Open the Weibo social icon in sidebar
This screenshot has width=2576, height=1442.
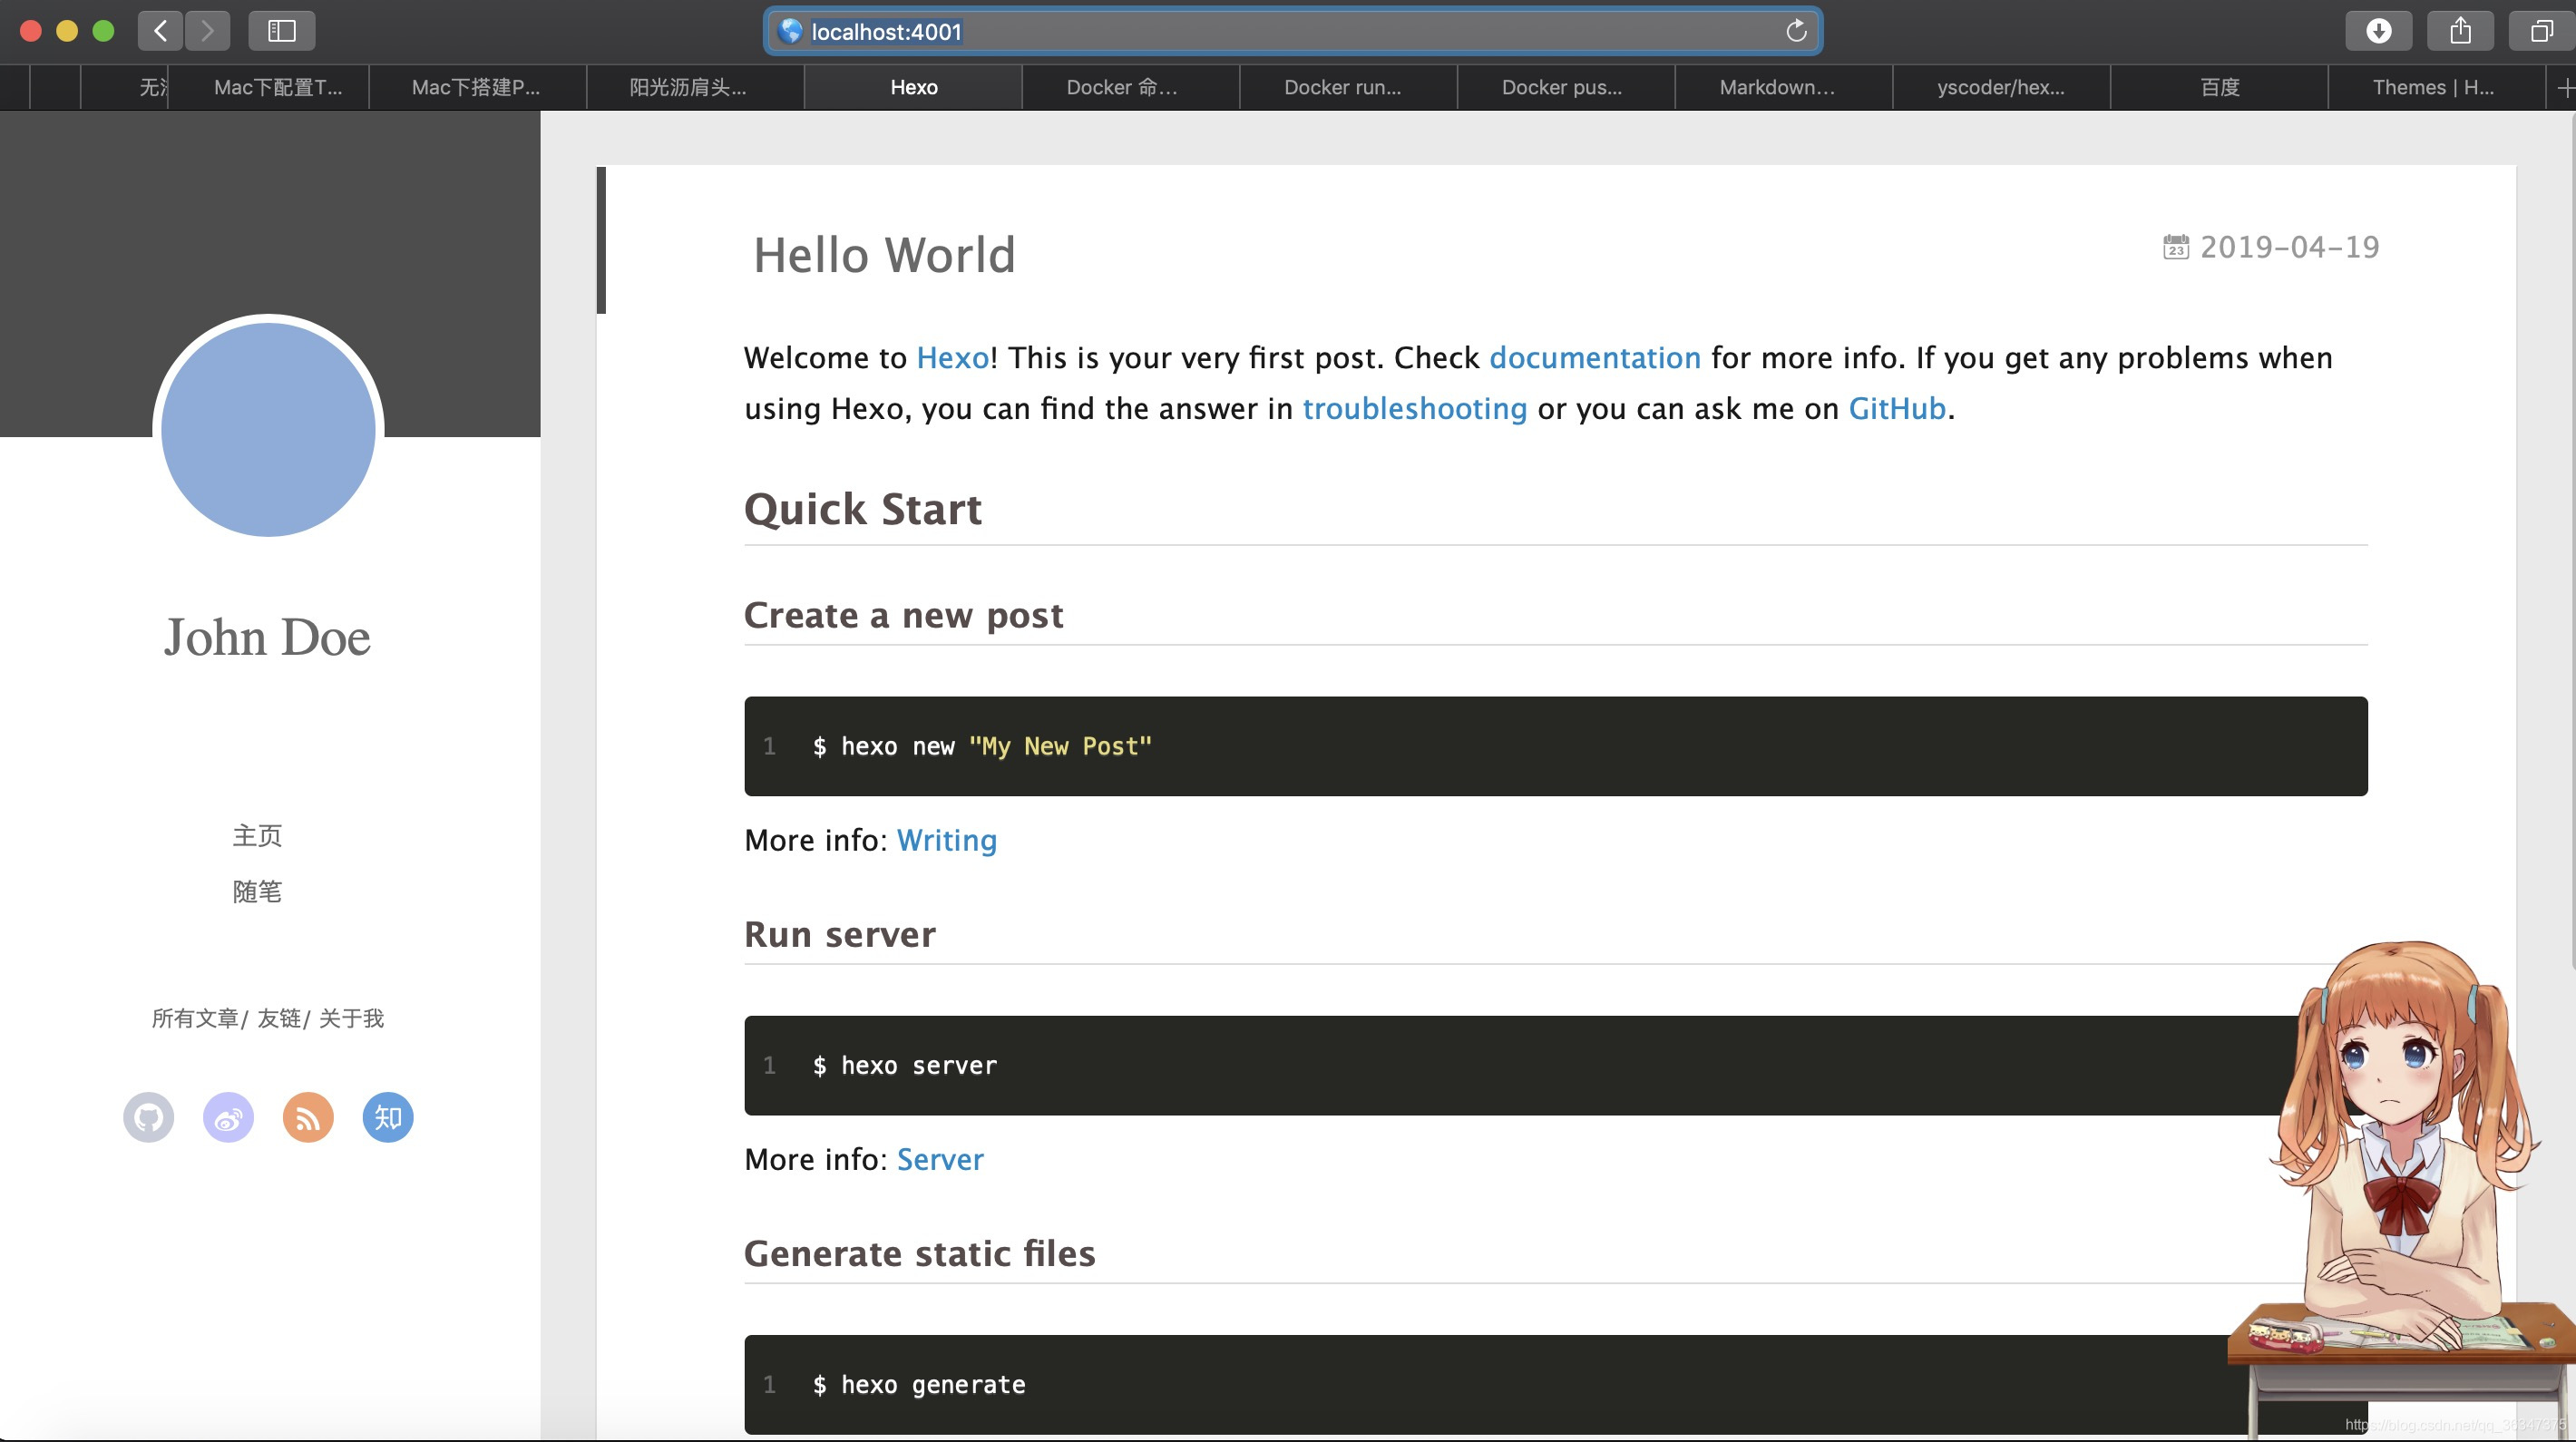pyautogui.click(x=228, y=1117)
